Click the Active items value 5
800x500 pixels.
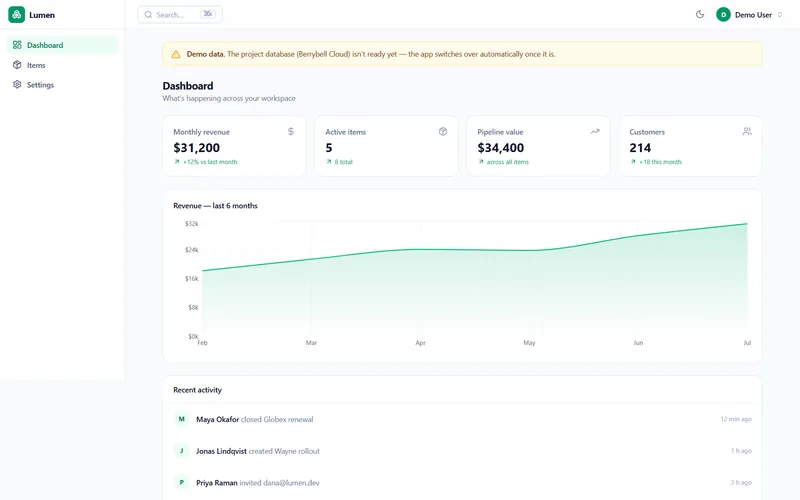[x=329, y=148]
